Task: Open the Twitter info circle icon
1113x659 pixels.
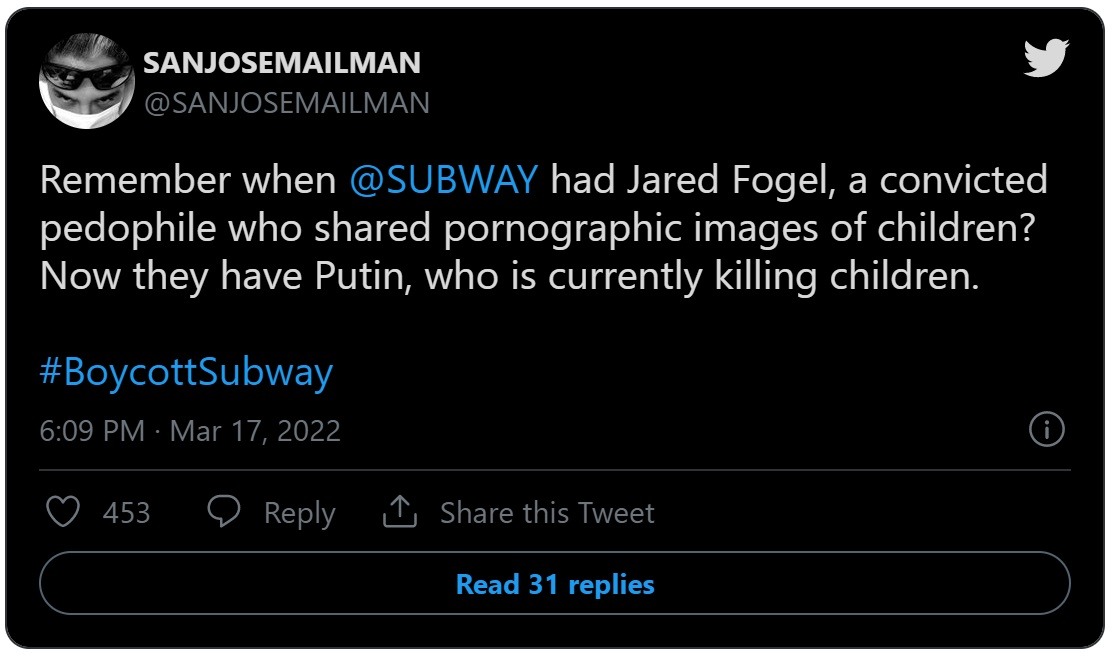Action: click(1046, 430)
